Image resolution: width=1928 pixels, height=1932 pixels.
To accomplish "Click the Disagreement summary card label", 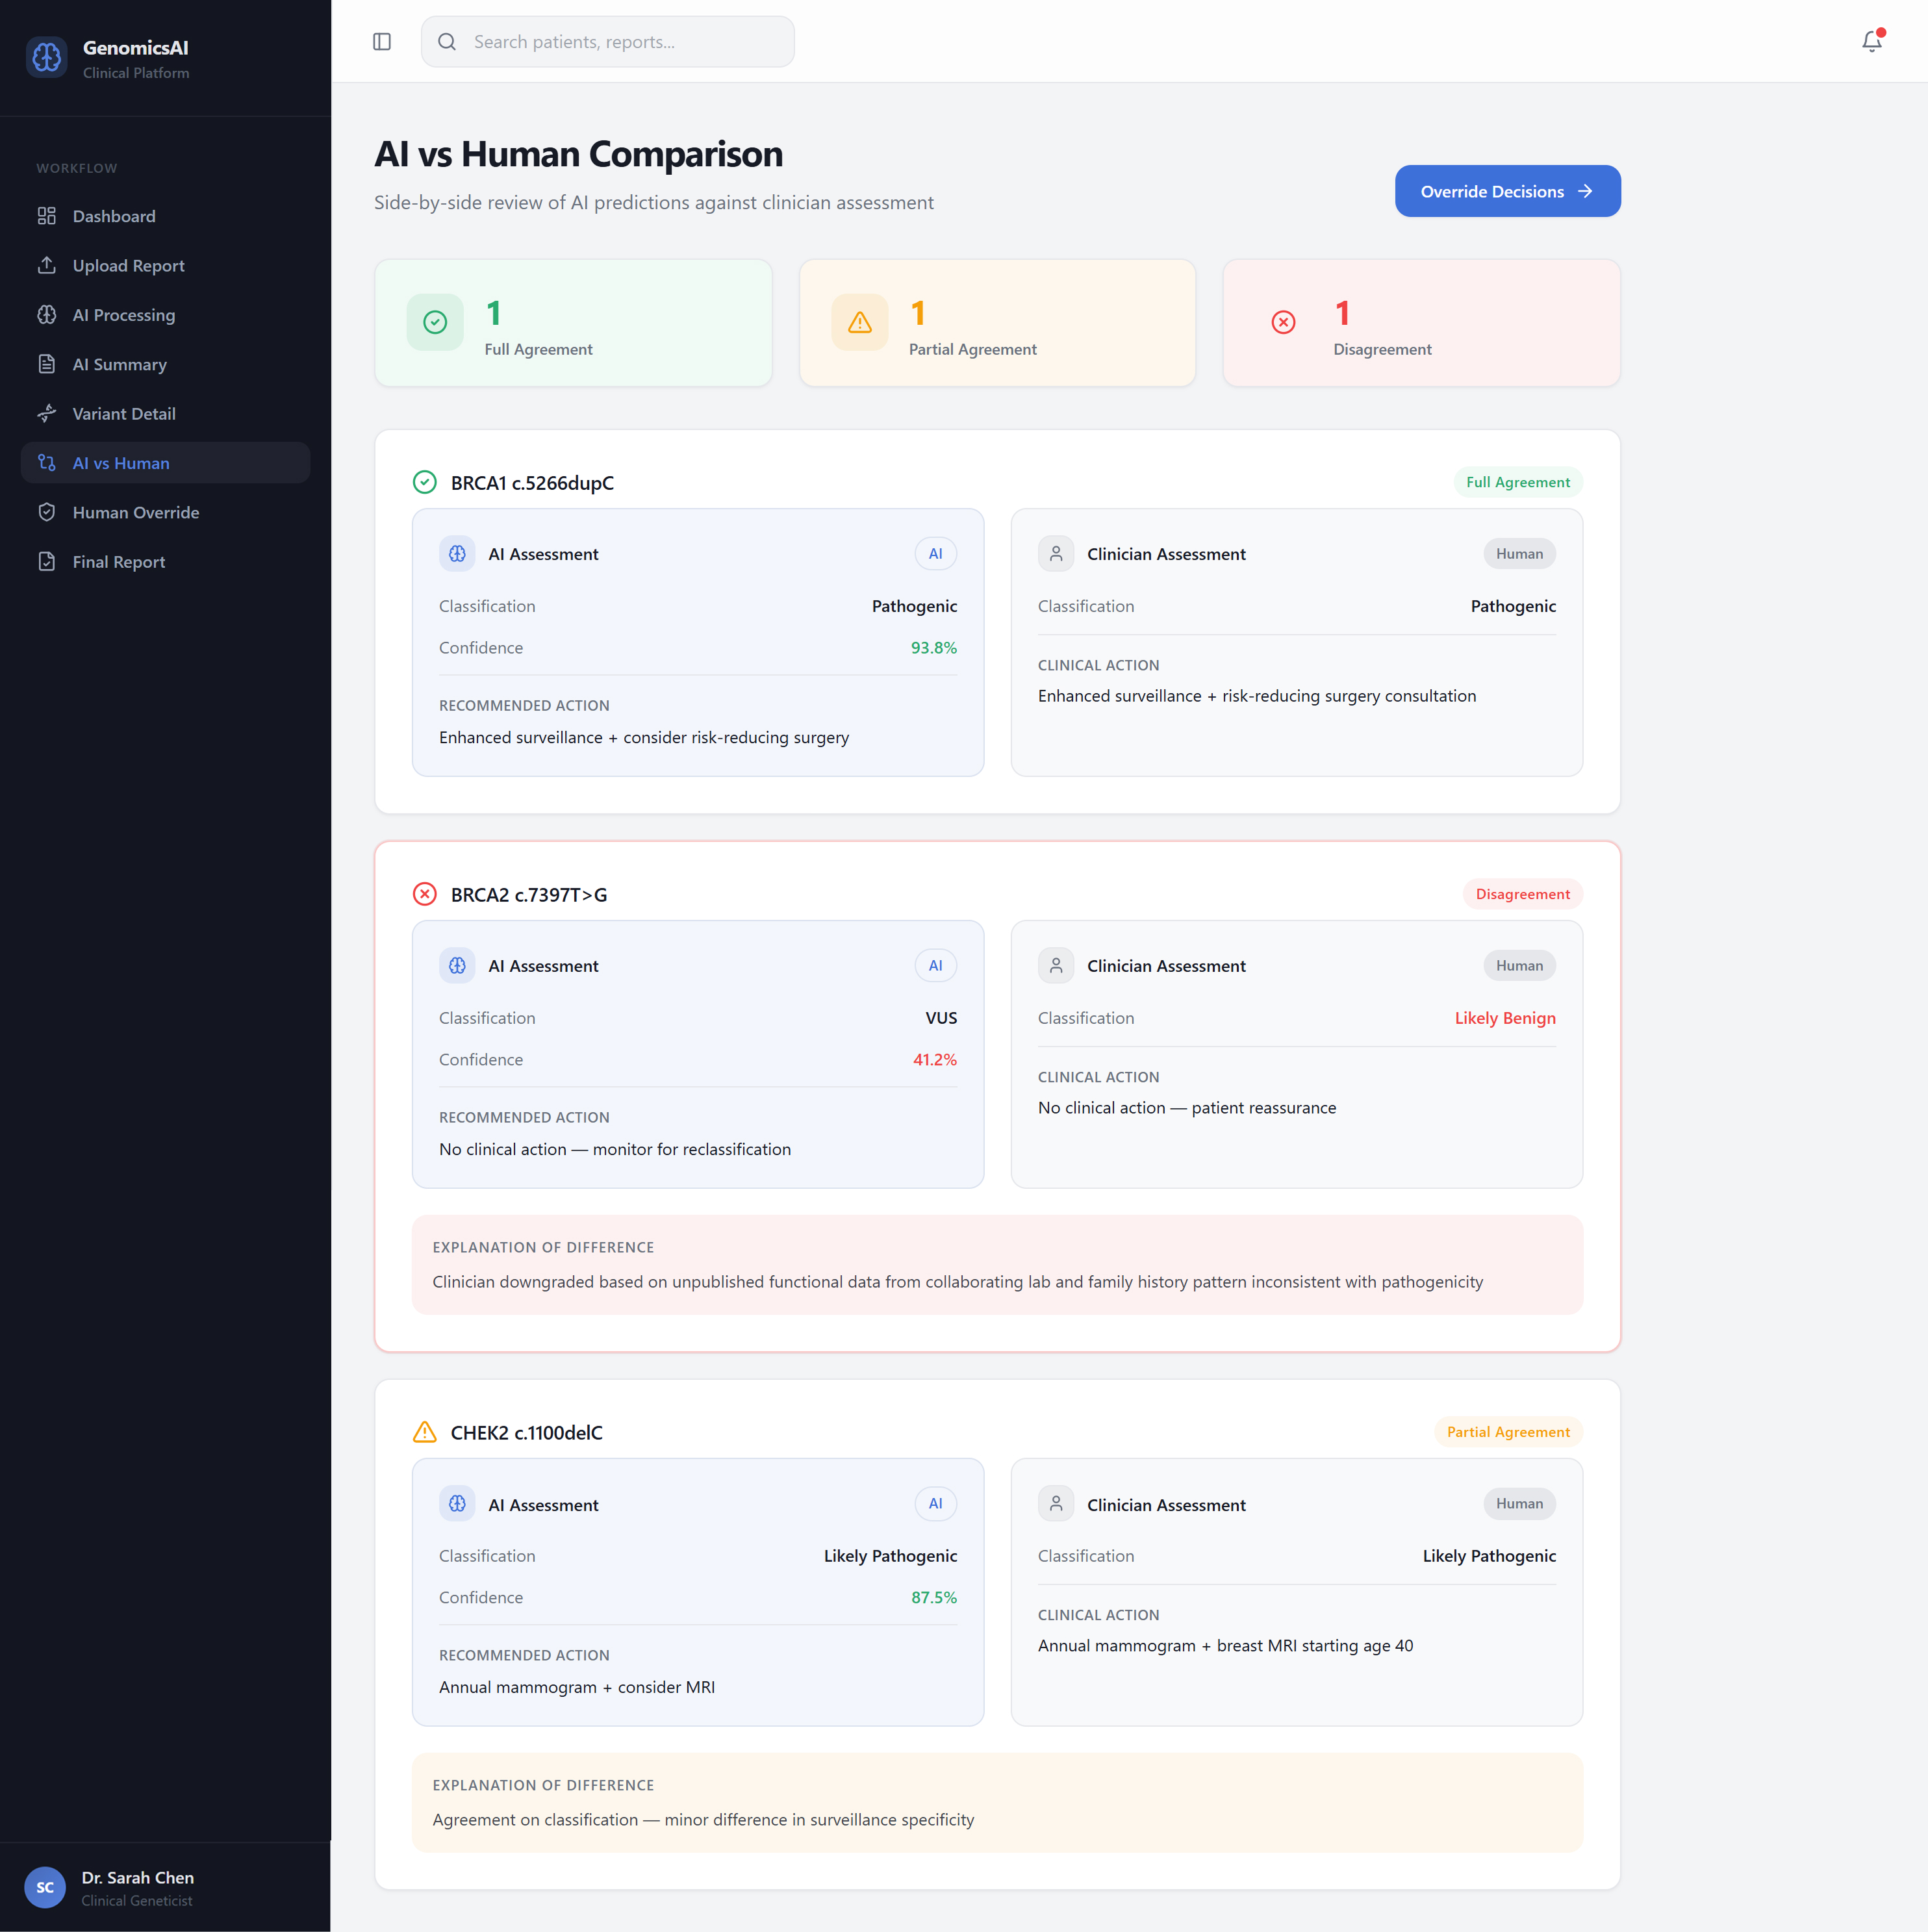I will [1382, 349].
